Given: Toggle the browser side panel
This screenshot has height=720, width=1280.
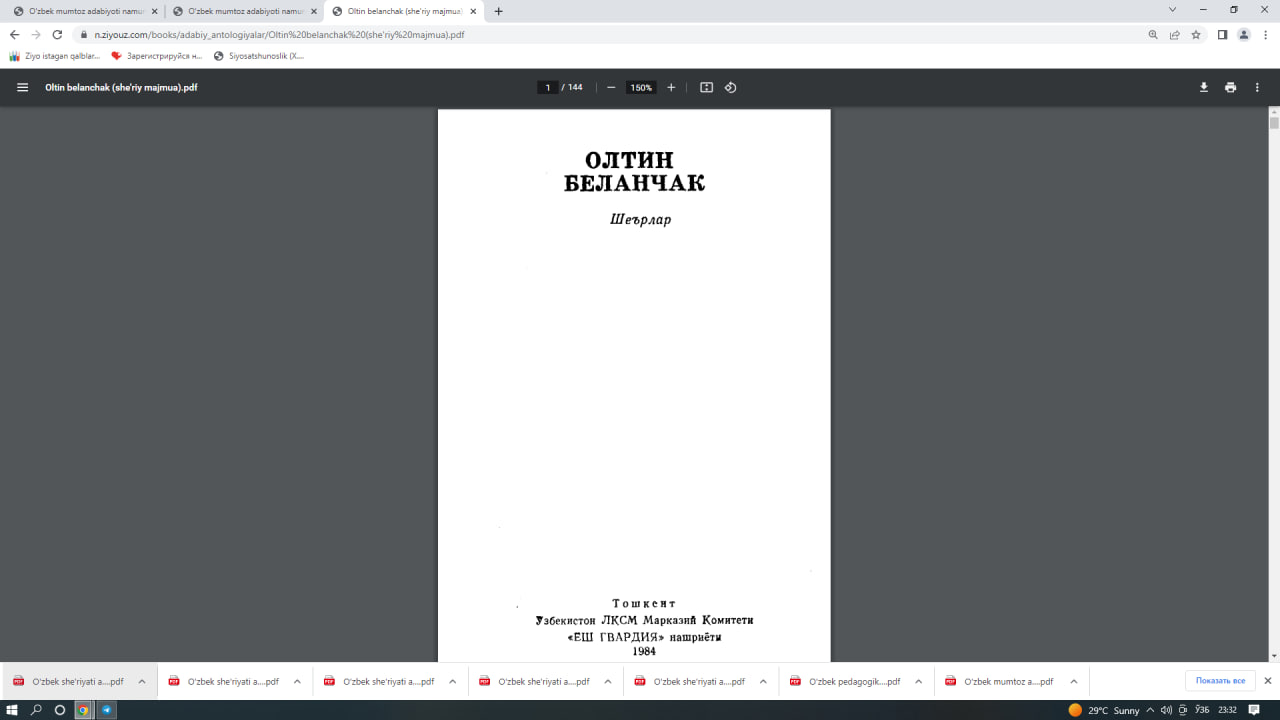Looking at the screenshot, I should [x=1222, y=34].
